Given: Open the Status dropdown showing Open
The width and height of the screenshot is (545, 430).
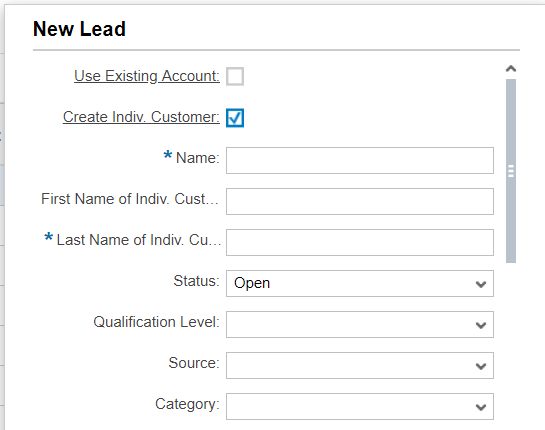Looking at the screenshot, I should pos(360,284).
